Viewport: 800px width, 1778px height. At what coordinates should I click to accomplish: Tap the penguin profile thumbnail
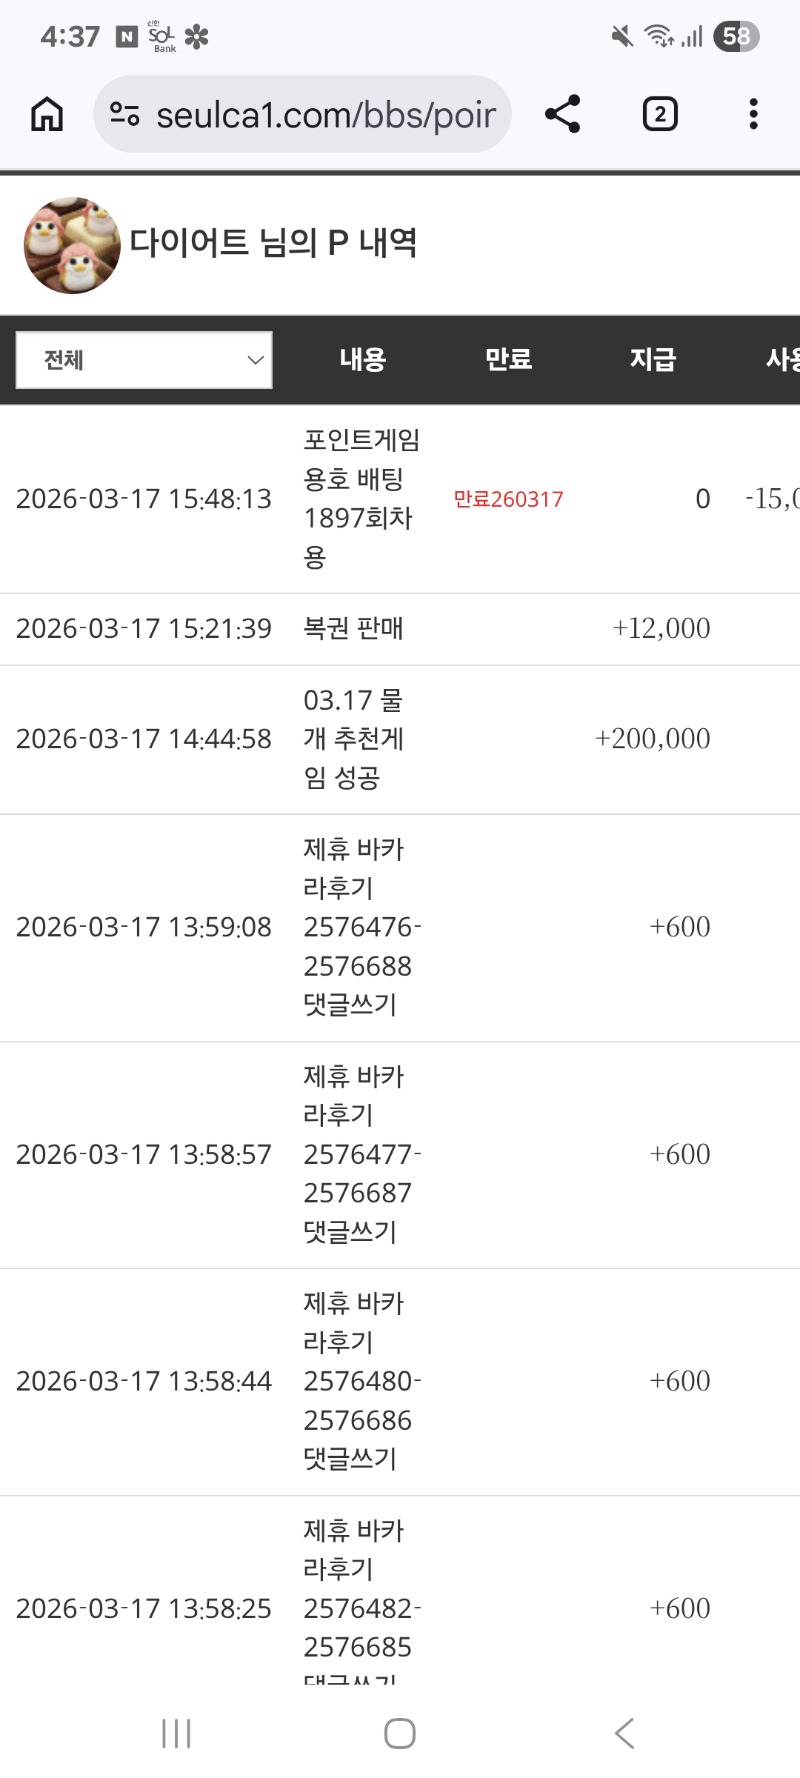(72, 245)
